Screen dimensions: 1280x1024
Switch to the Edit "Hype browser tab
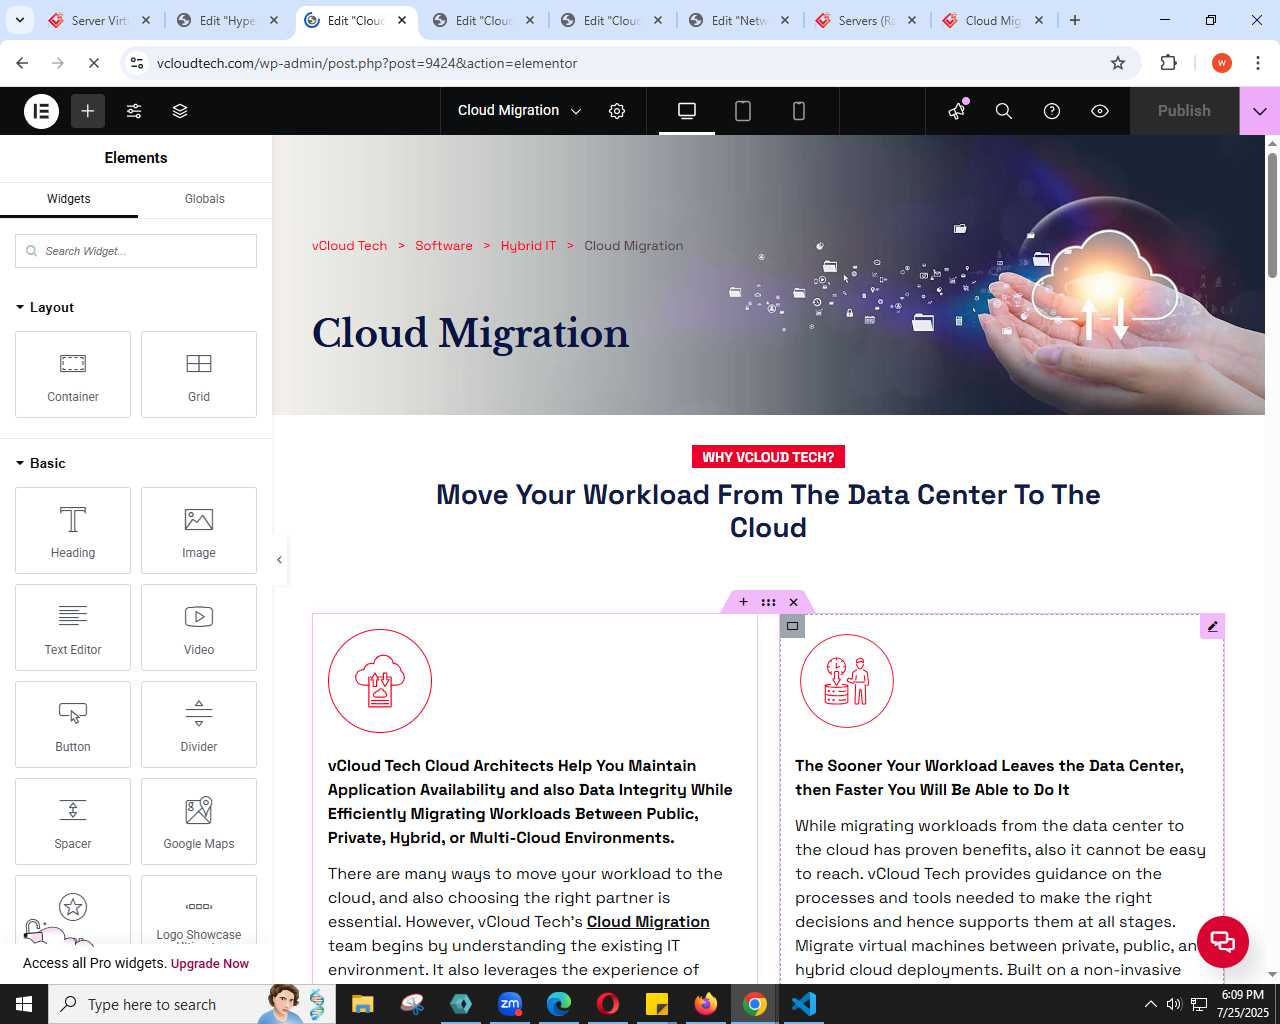[x=228, y=20]
